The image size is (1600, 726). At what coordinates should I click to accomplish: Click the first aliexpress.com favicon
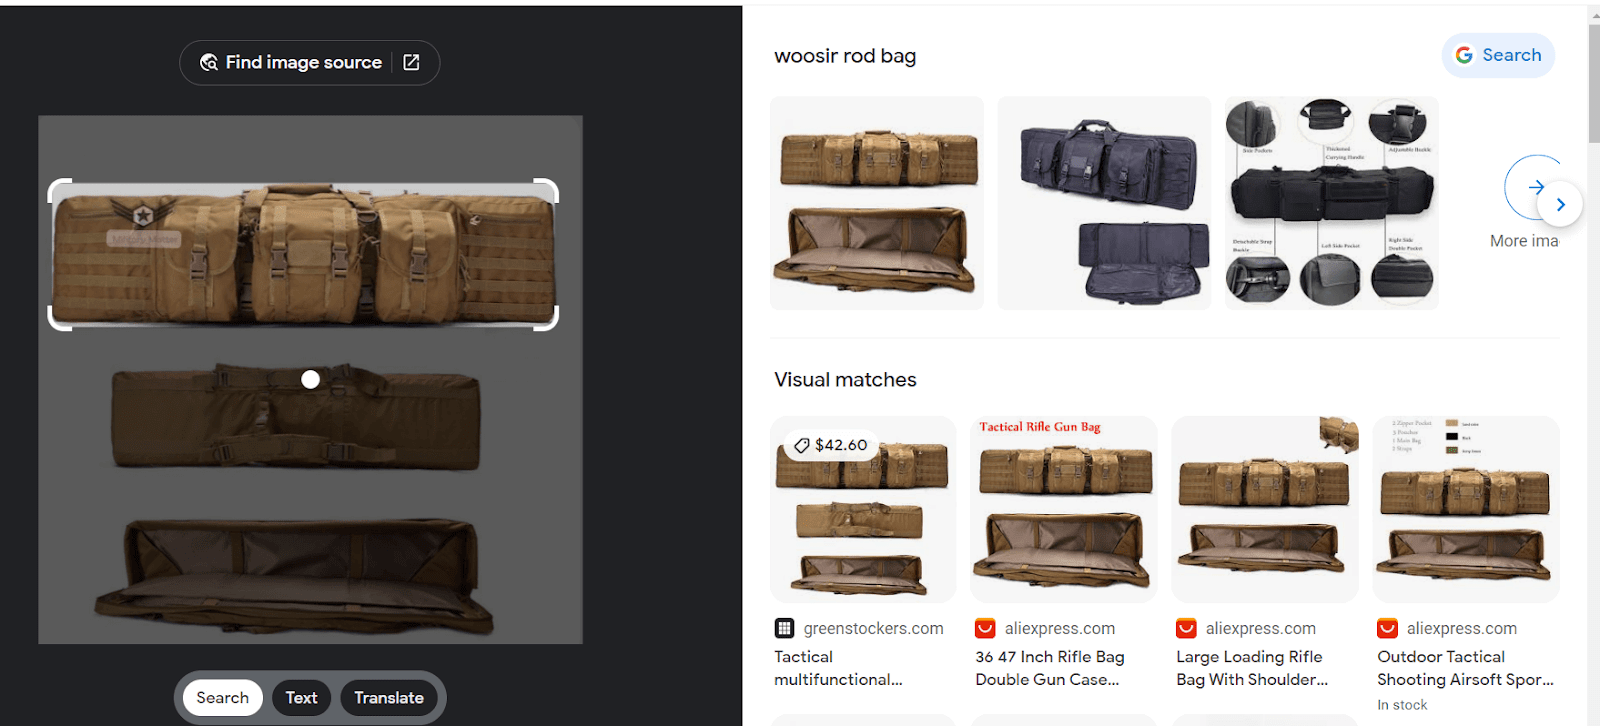[x=985, y=628]
